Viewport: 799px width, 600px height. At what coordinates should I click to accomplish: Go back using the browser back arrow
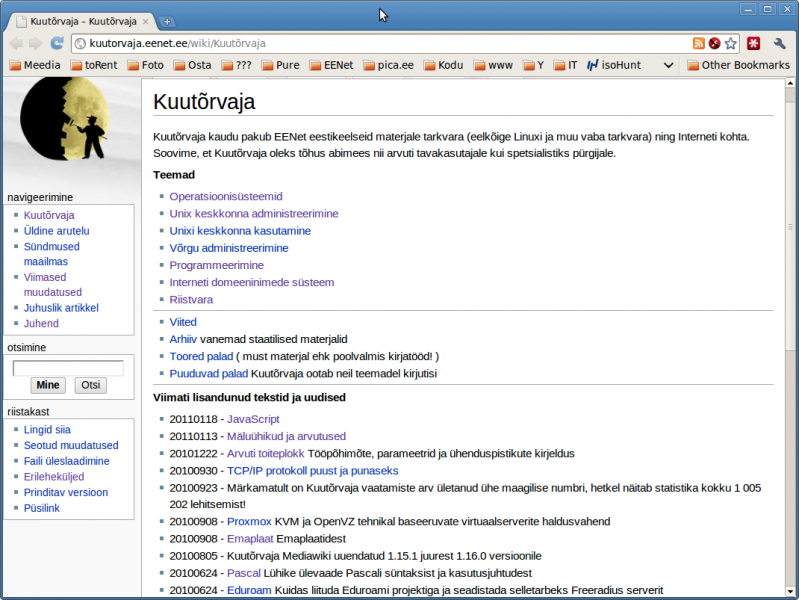click(16, 43)
